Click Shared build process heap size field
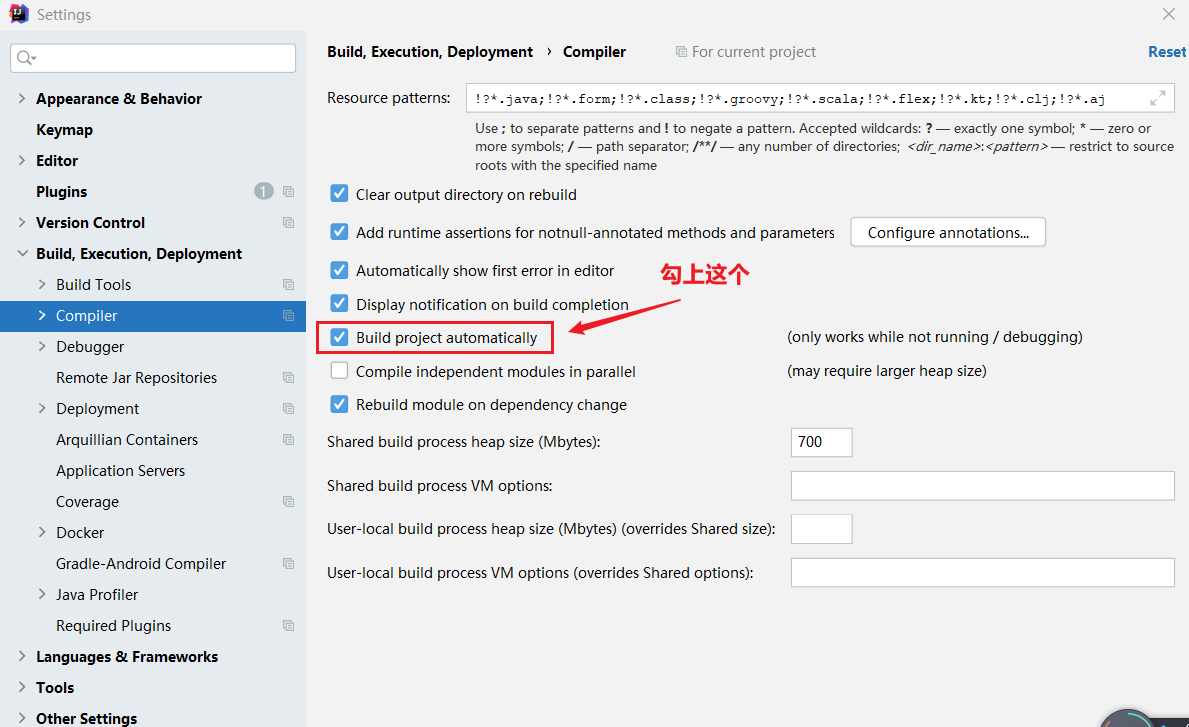The image size is (1189, 727). tap(821, 442)
